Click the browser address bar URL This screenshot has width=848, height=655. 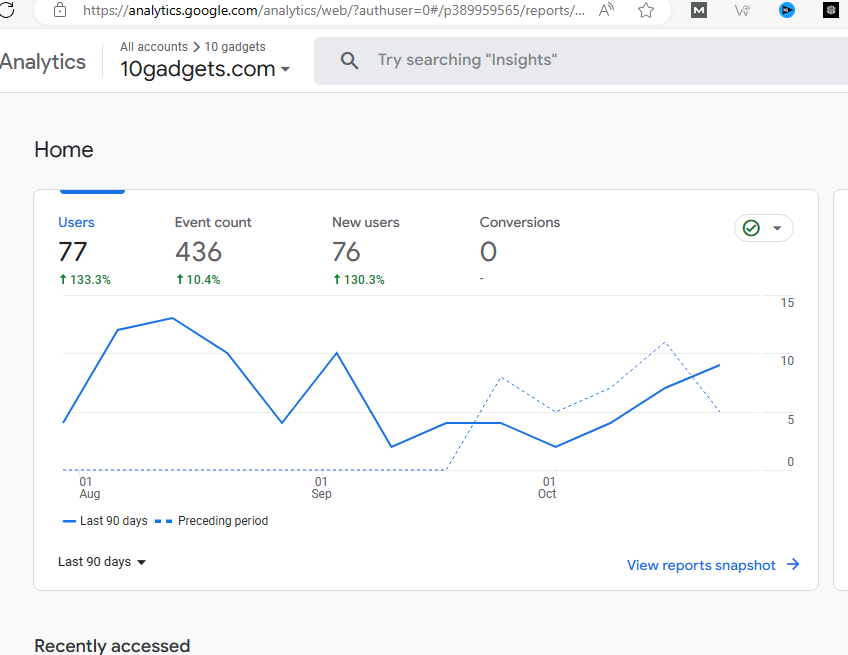pos(334,10)
